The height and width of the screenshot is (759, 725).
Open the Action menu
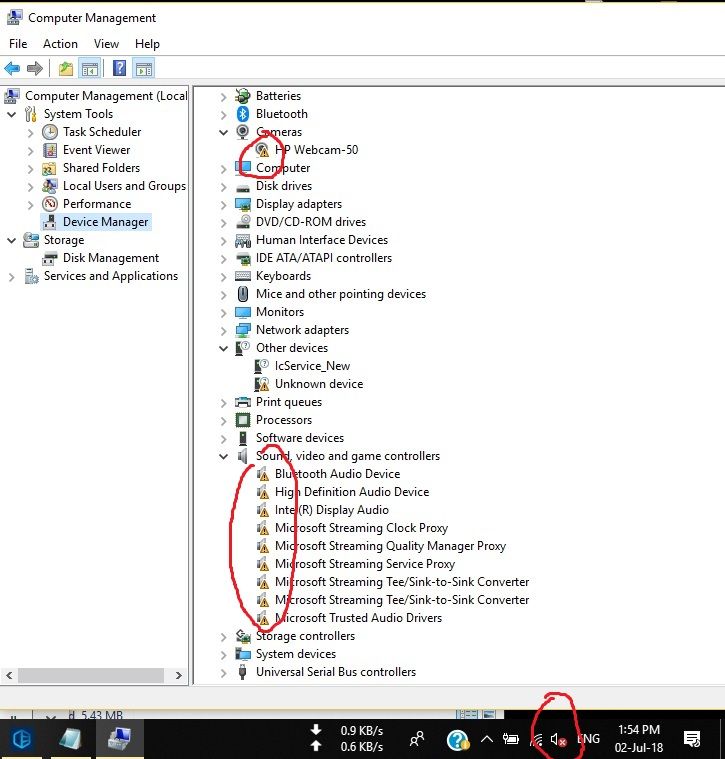pyautogui.click(x=60, y=44)
